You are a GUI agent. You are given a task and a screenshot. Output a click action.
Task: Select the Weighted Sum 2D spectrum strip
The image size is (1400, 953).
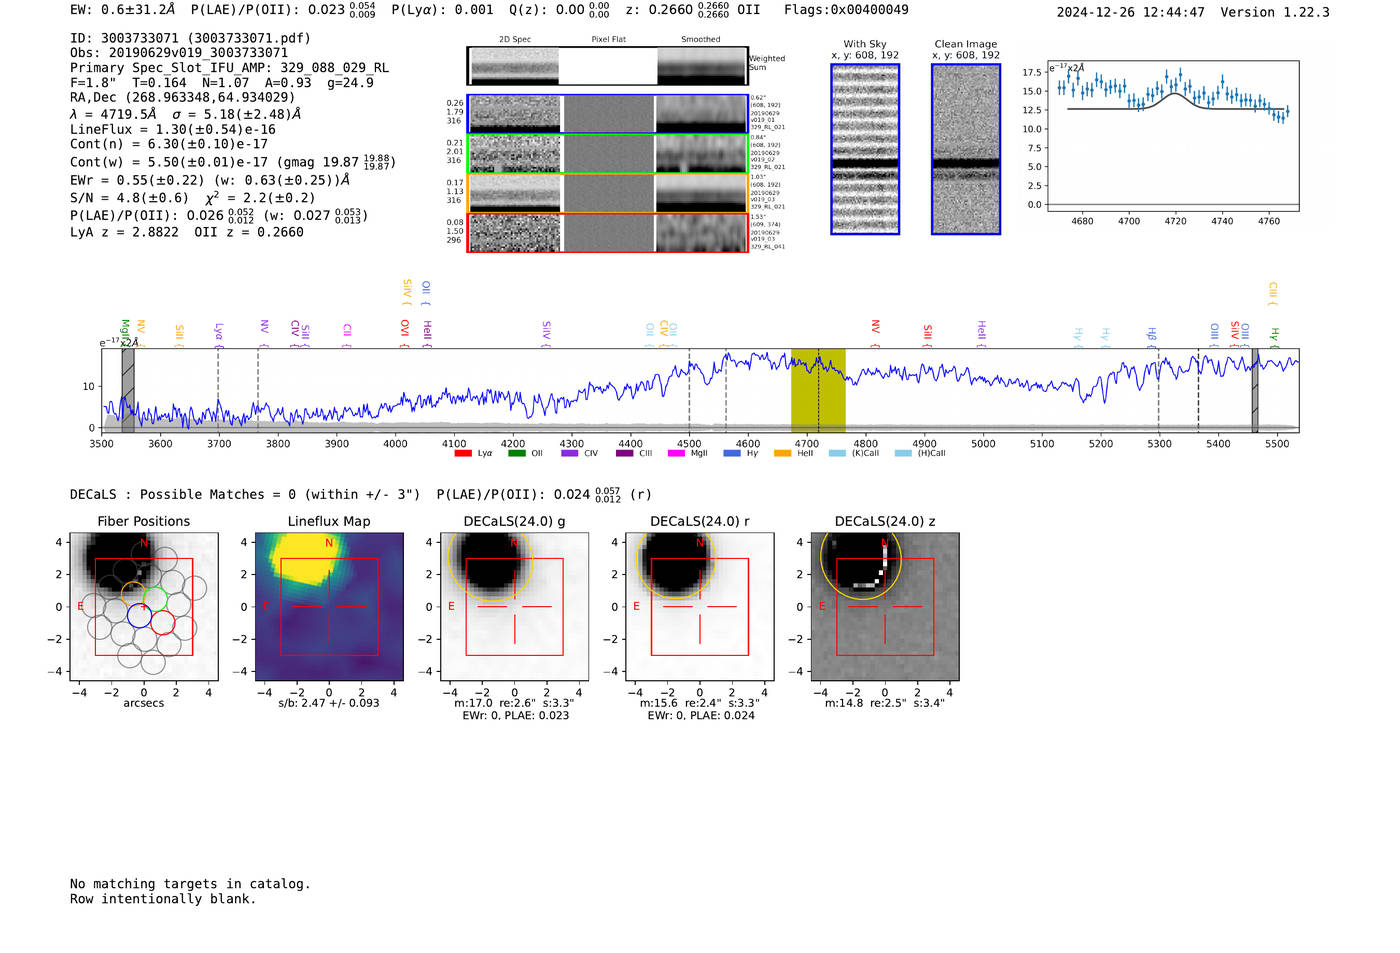click(608, 66)
